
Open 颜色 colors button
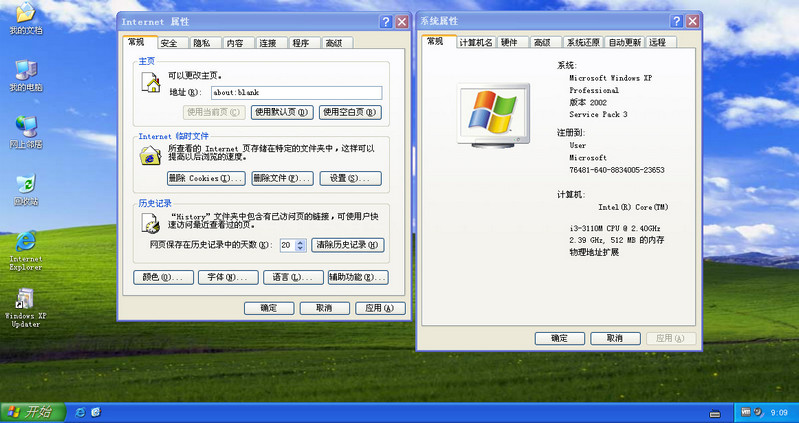pos(163,277)
